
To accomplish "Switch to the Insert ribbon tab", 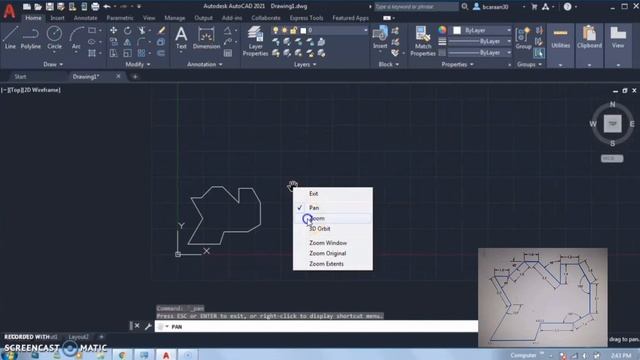I will coord(57,18).
